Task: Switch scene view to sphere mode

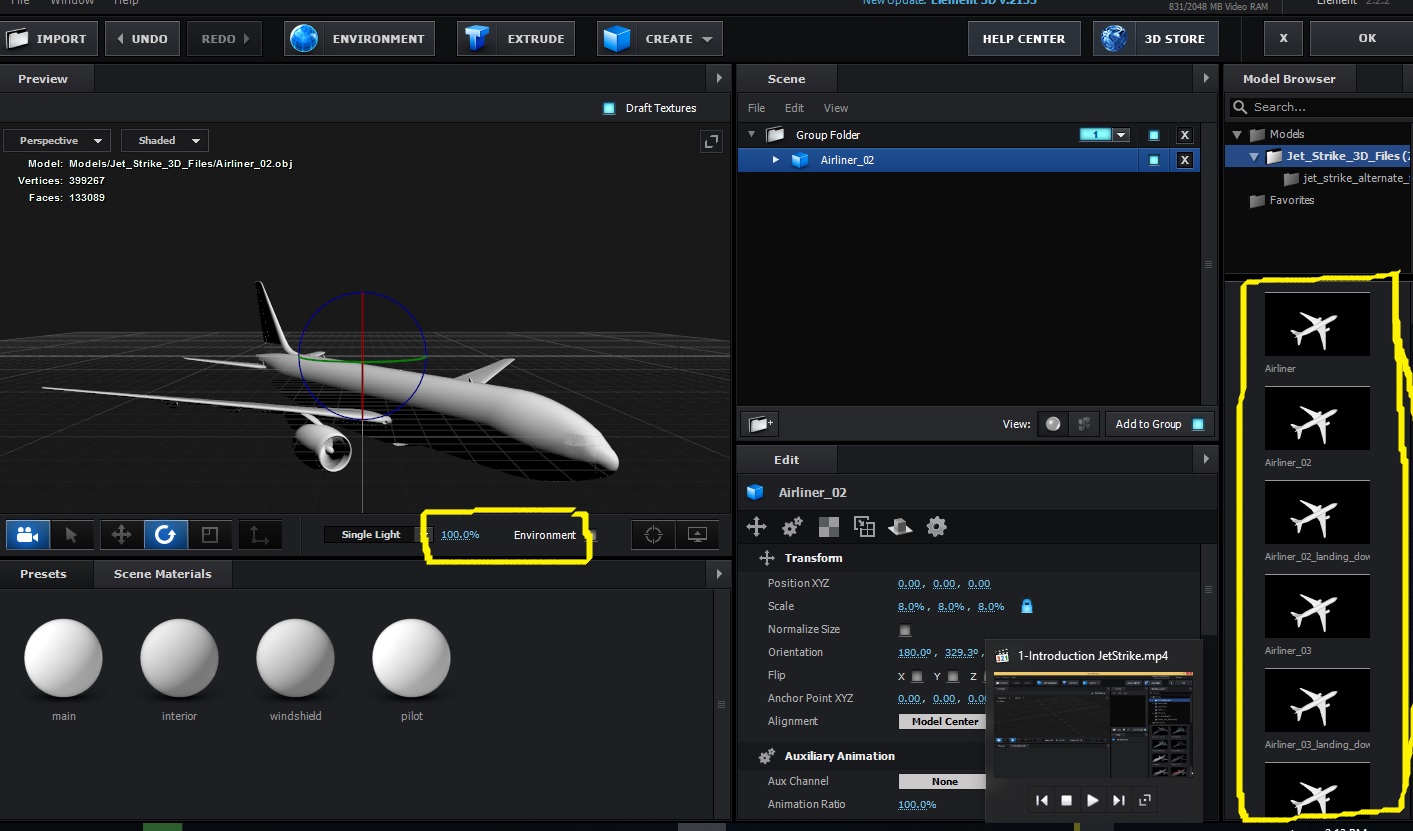Action: [1052, 424]
